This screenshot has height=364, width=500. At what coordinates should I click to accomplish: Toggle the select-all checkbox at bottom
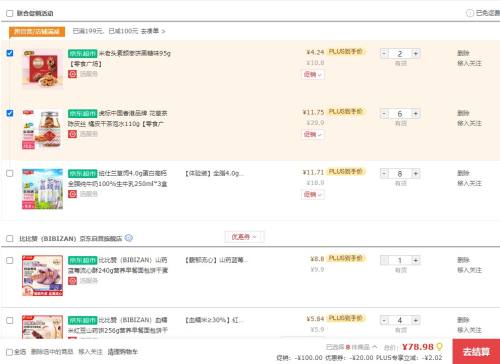coord(10,352)
